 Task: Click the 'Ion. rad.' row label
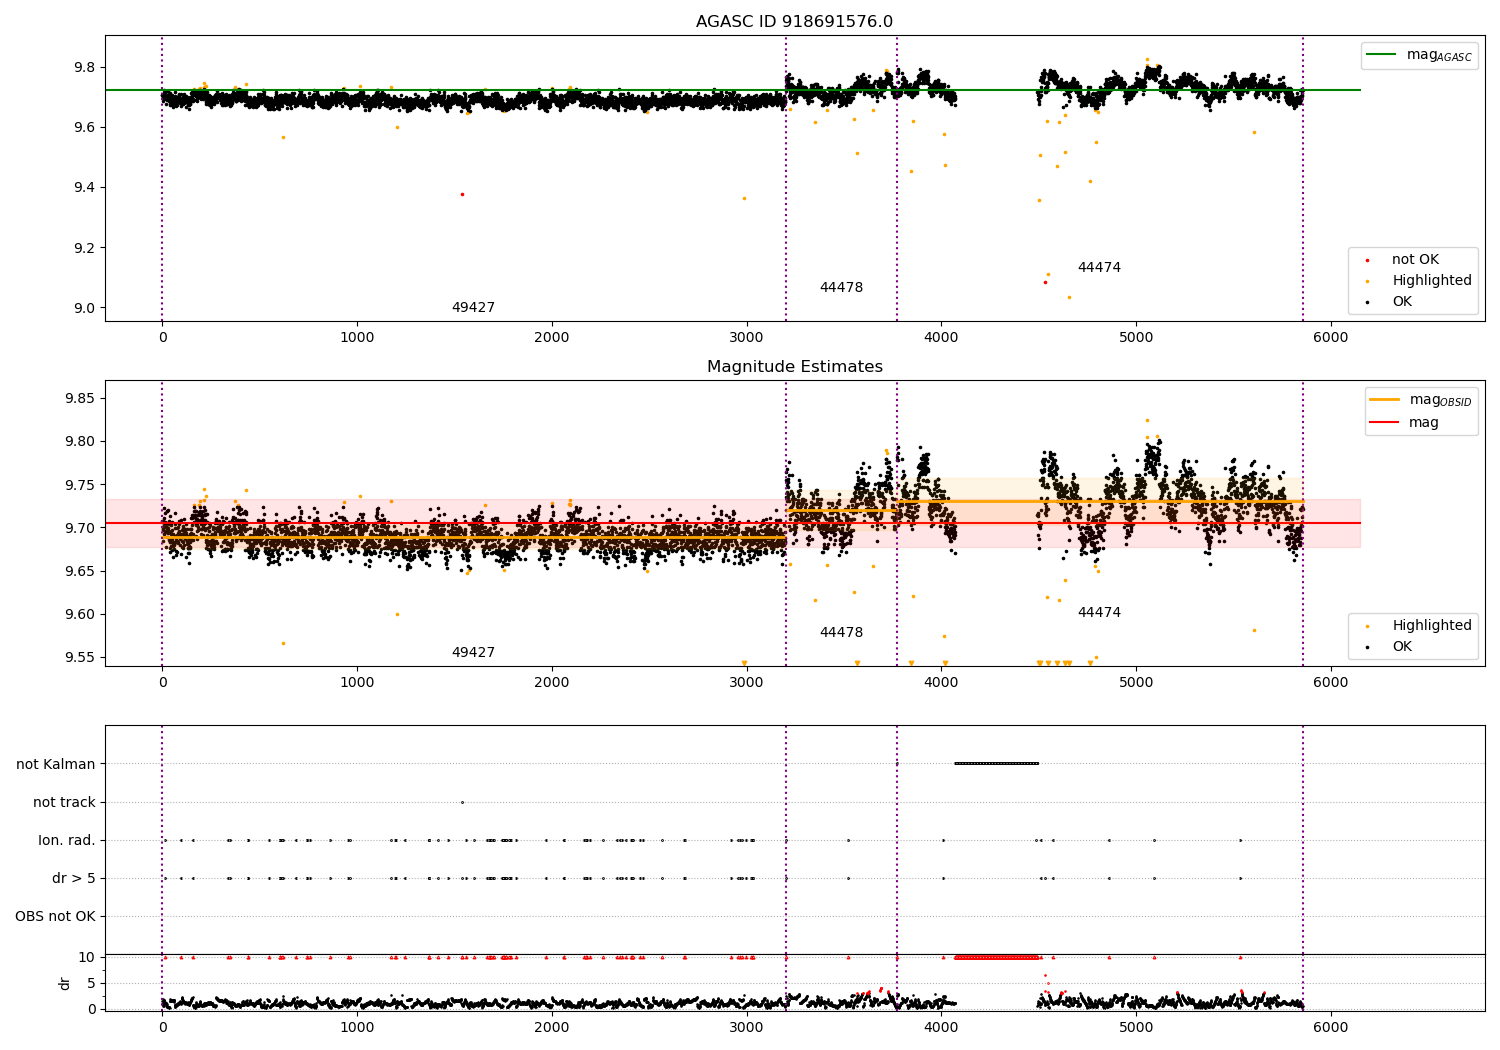pyautogui.click(x=67, y=840)
